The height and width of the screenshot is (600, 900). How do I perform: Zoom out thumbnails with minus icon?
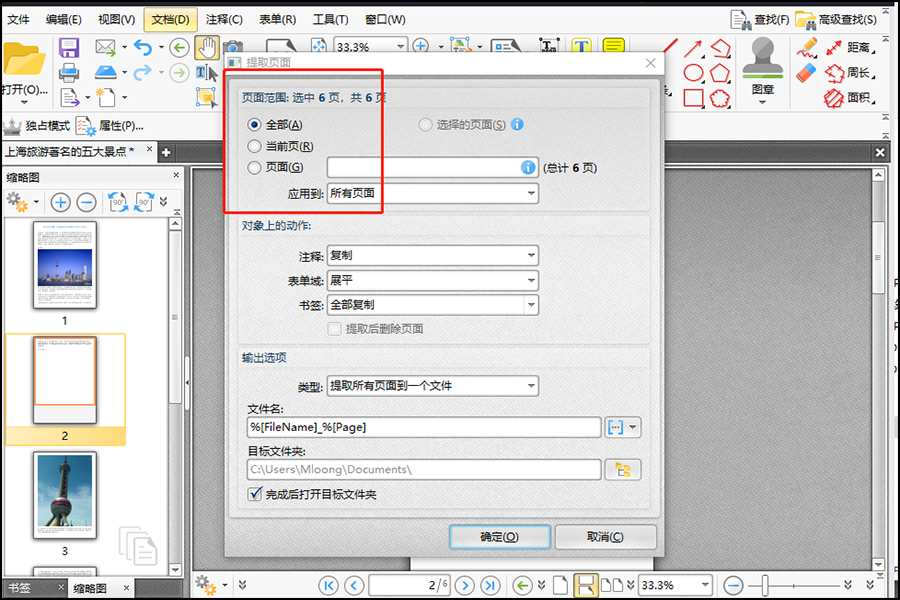coord(87,202)
